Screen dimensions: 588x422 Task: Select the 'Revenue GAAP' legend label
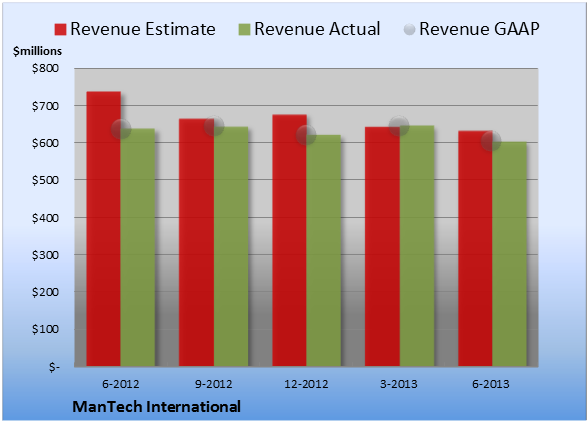(x=479, y=29)
